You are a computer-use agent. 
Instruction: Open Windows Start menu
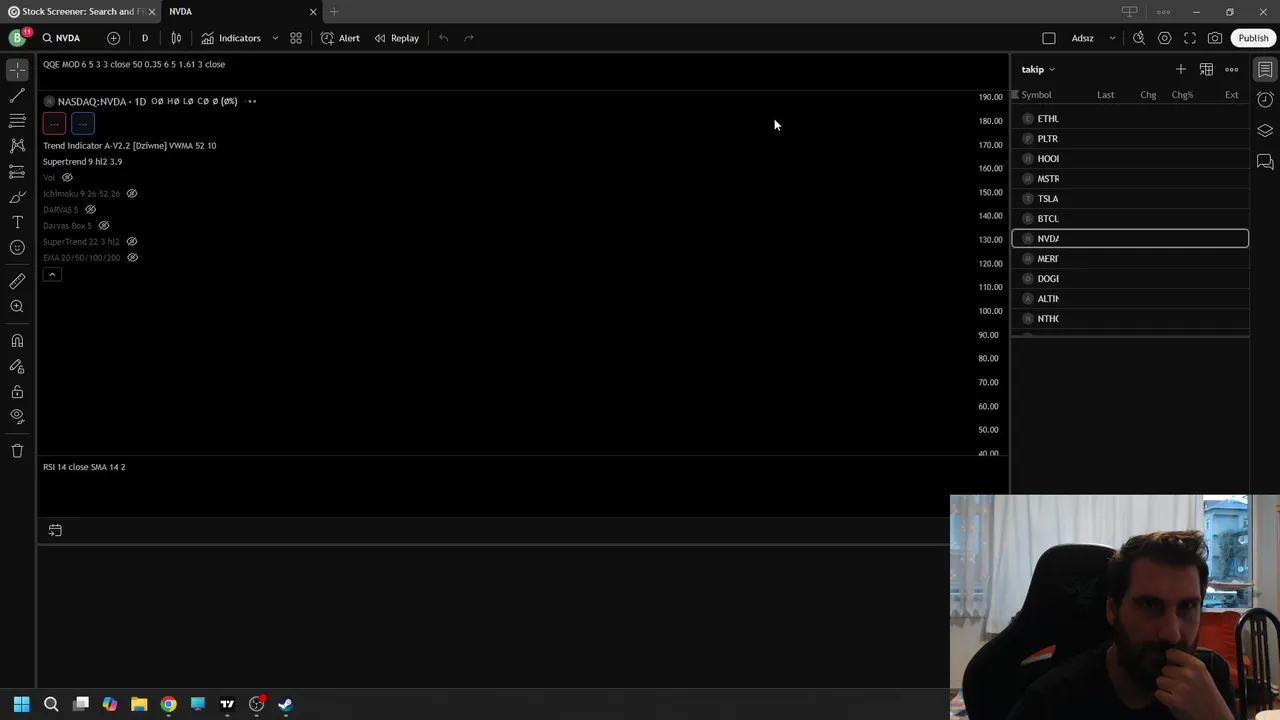click(x=21, y=704)
